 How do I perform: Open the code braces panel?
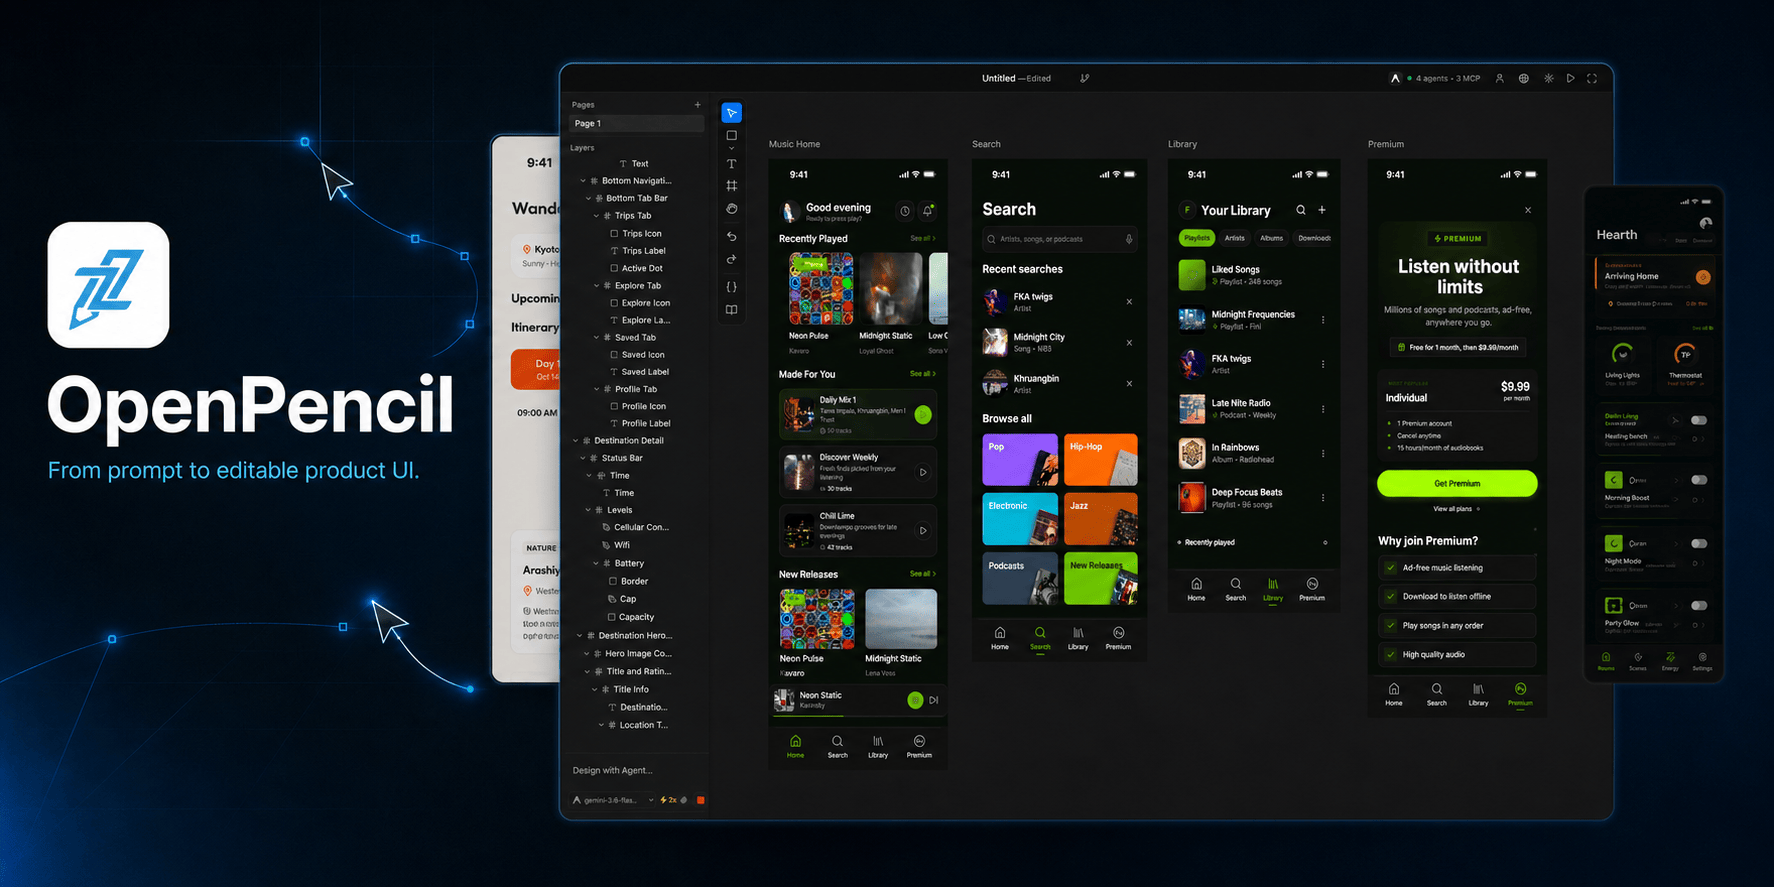[732, 287]
